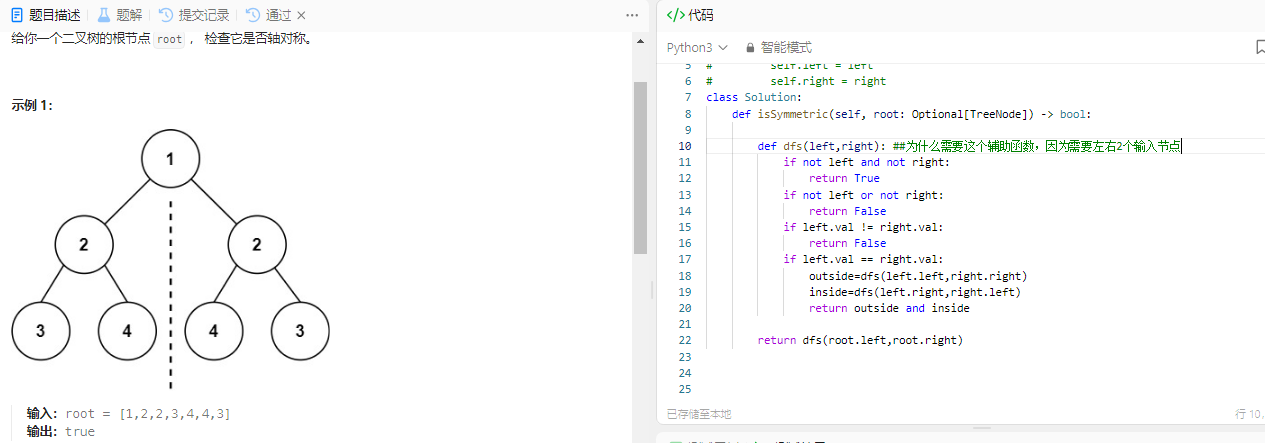Click the lock icon next to 智能模式
This screenshot has width=1265, height=443.
tap(750, 47)
